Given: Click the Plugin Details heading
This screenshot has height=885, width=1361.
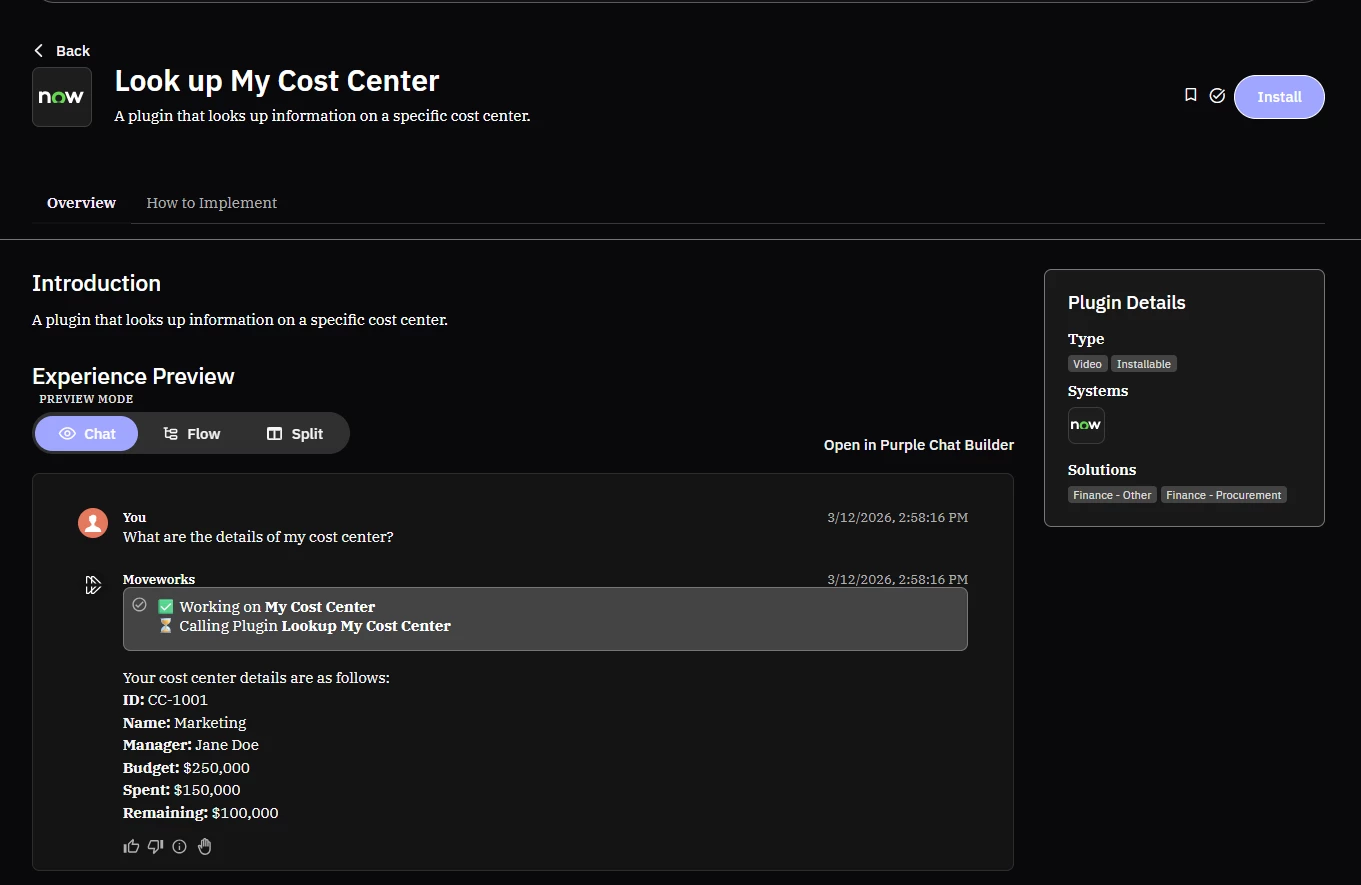Looking at the screenshot, I should (1126, 303).
